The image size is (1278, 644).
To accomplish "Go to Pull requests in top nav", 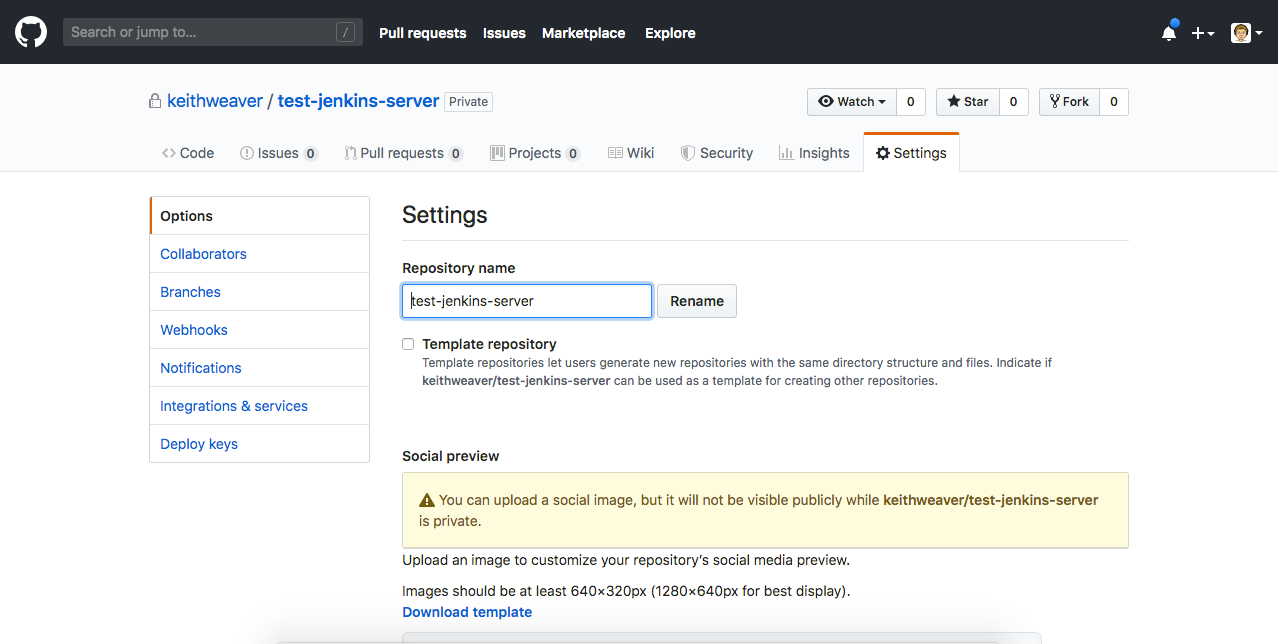I will (422, 33).
